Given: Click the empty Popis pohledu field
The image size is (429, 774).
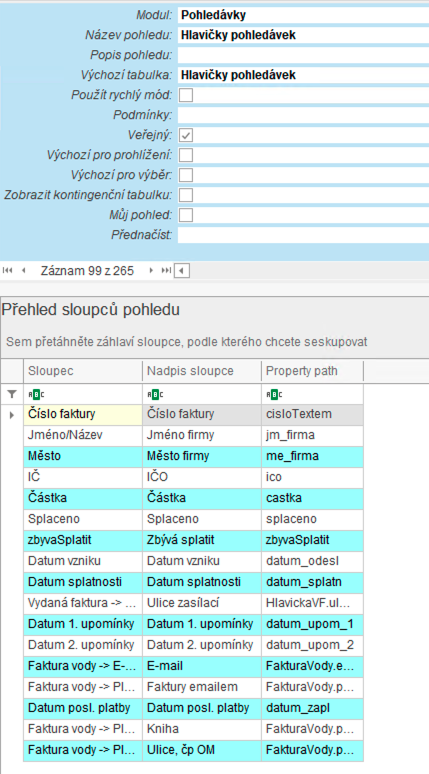Looking at the screenshot, I should coord(303,55).
